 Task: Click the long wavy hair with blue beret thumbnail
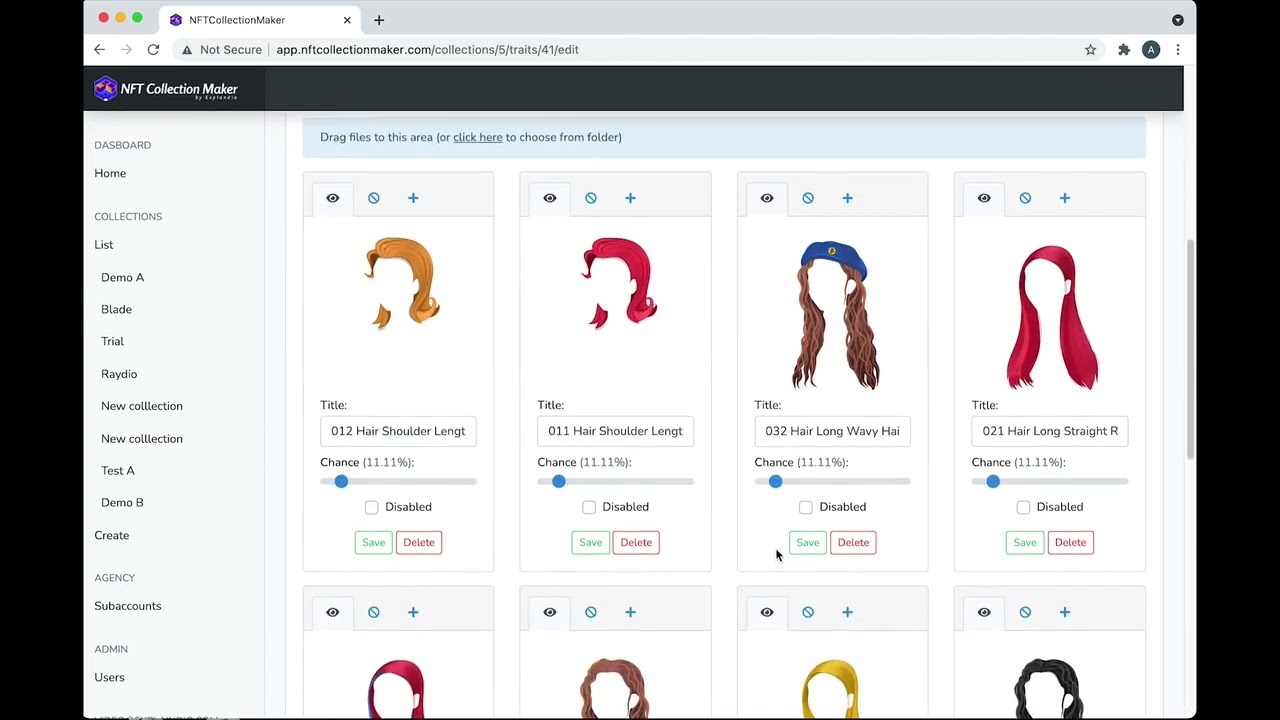[835, 313]
